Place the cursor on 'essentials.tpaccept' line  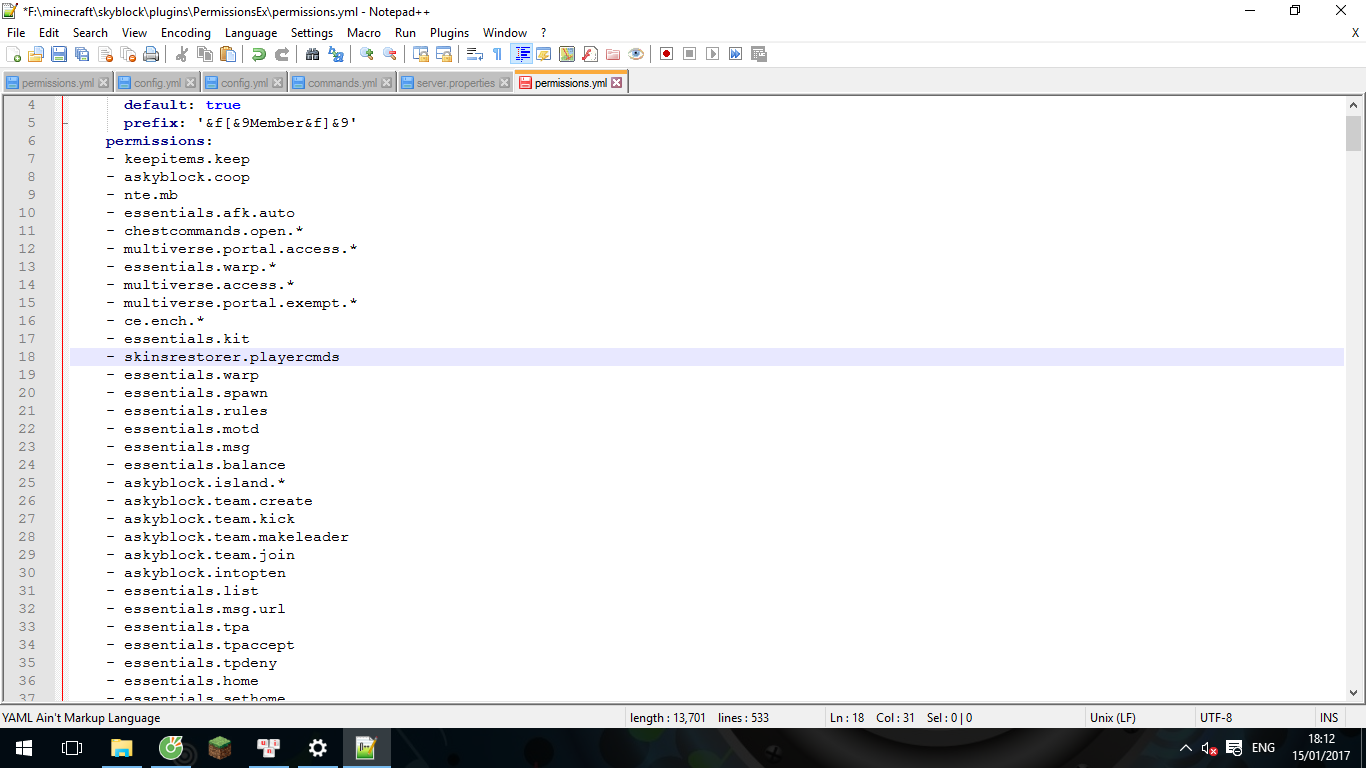[x=209, y=645]
